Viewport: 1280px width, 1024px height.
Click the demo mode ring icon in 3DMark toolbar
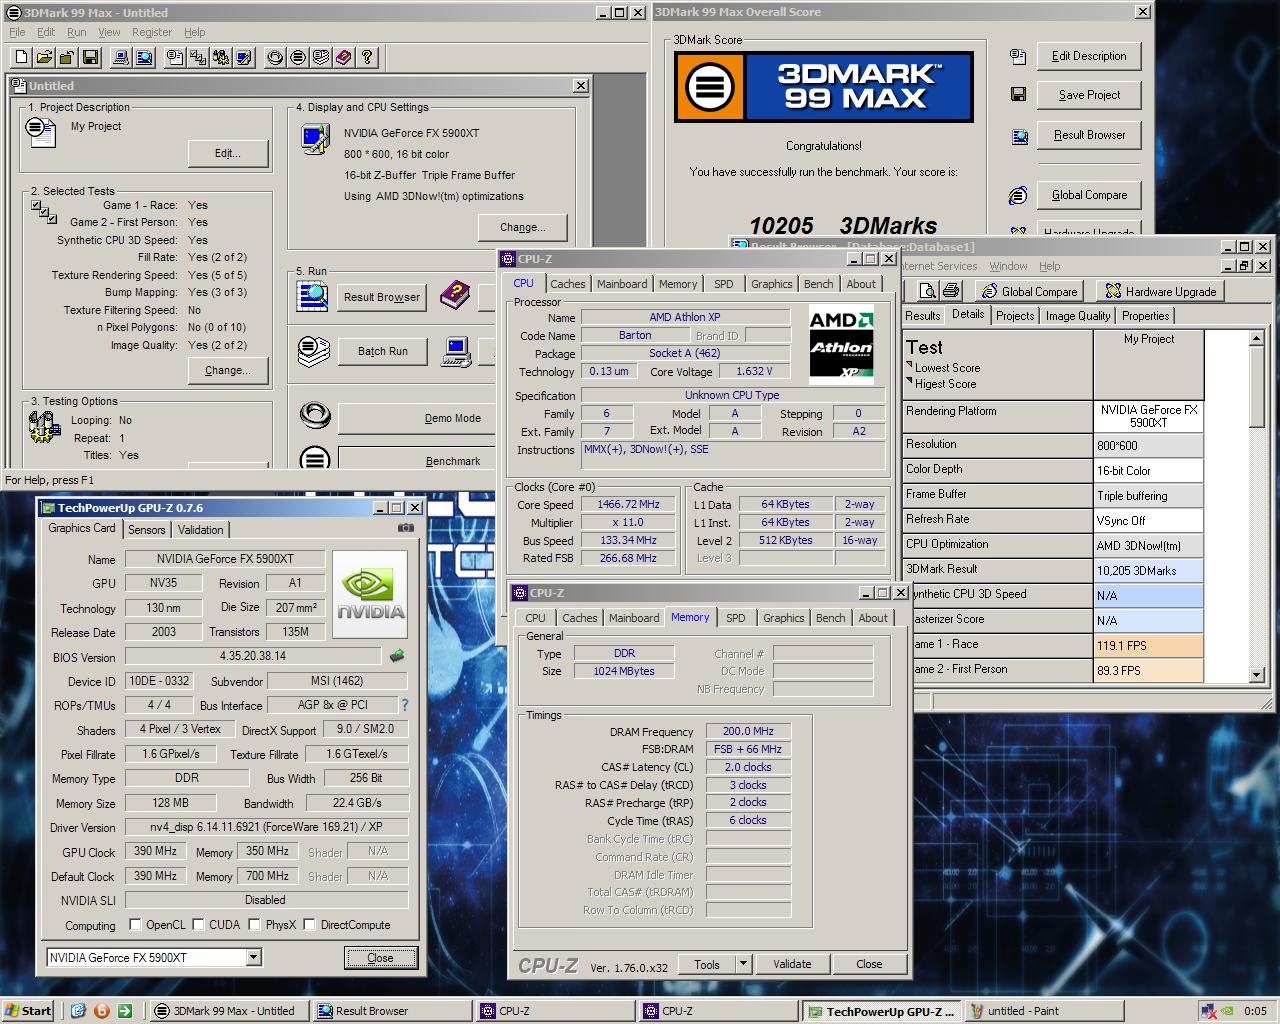[275, 58]
